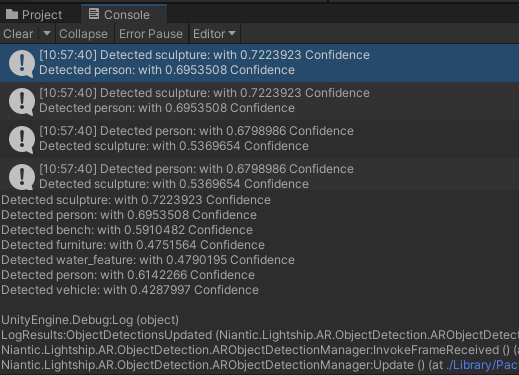
Task: Select the fourth log entry, person 0.6798986
Action: [x=259, y=174]
